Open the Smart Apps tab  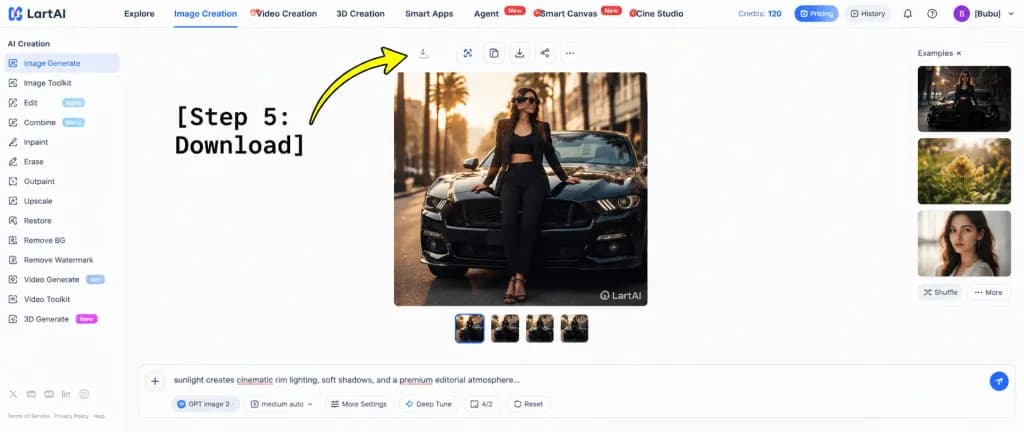pyautogui.click(x=429, y=14)
